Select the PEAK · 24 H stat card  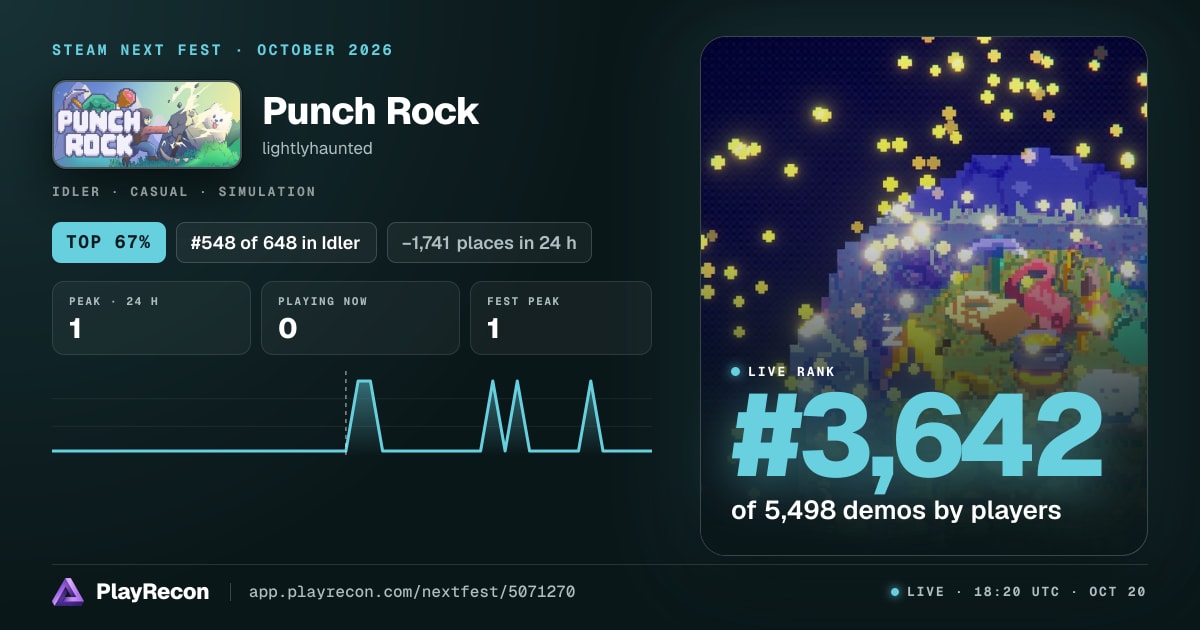[151, 318]
